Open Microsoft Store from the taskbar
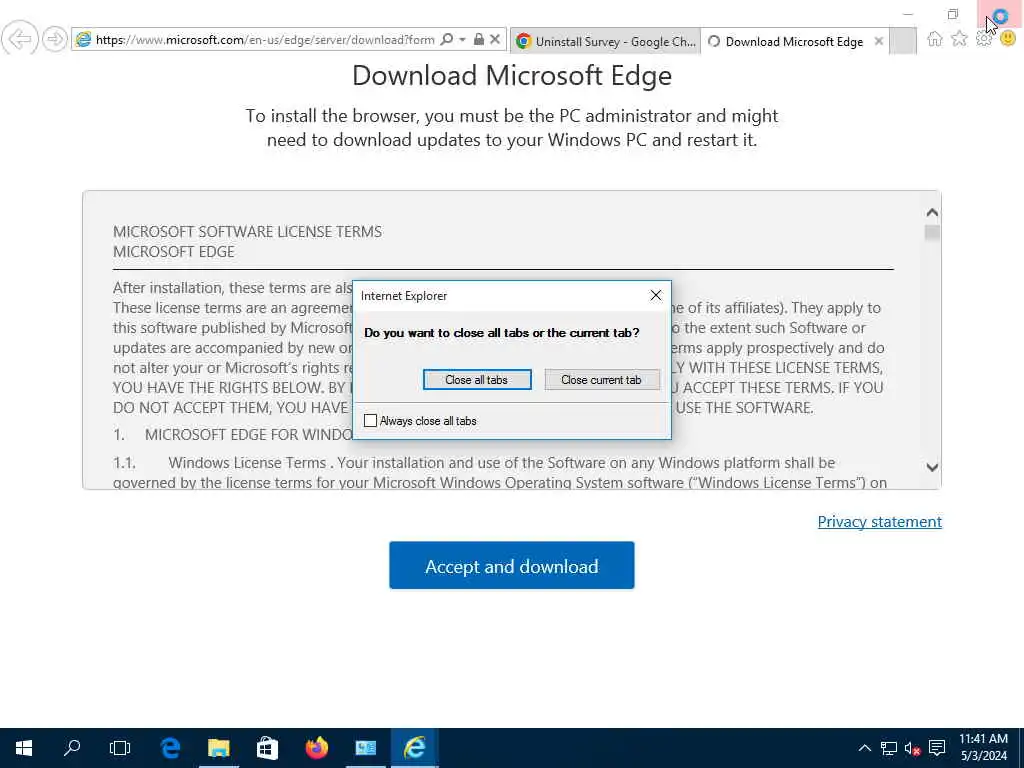 coord(267,748)
